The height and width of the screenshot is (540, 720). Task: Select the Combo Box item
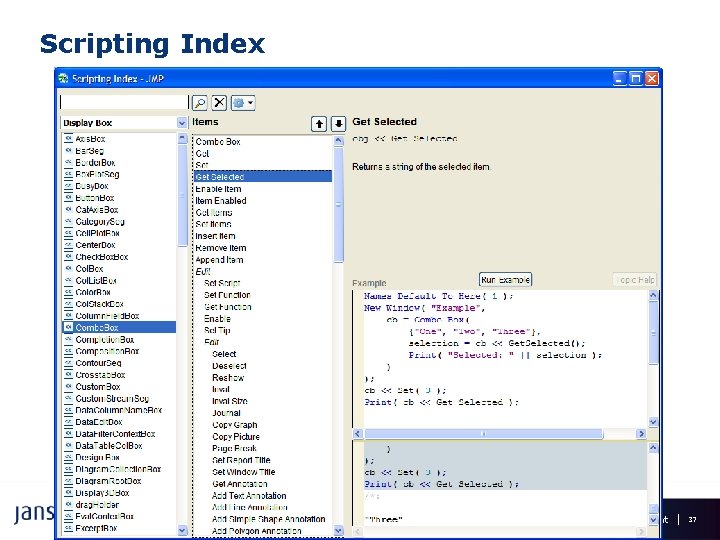point(218,141)
